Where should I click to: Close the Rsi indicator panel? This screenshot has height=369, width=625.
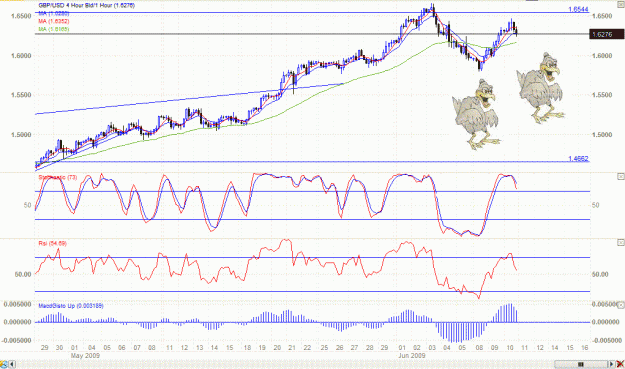pos(621,242)
